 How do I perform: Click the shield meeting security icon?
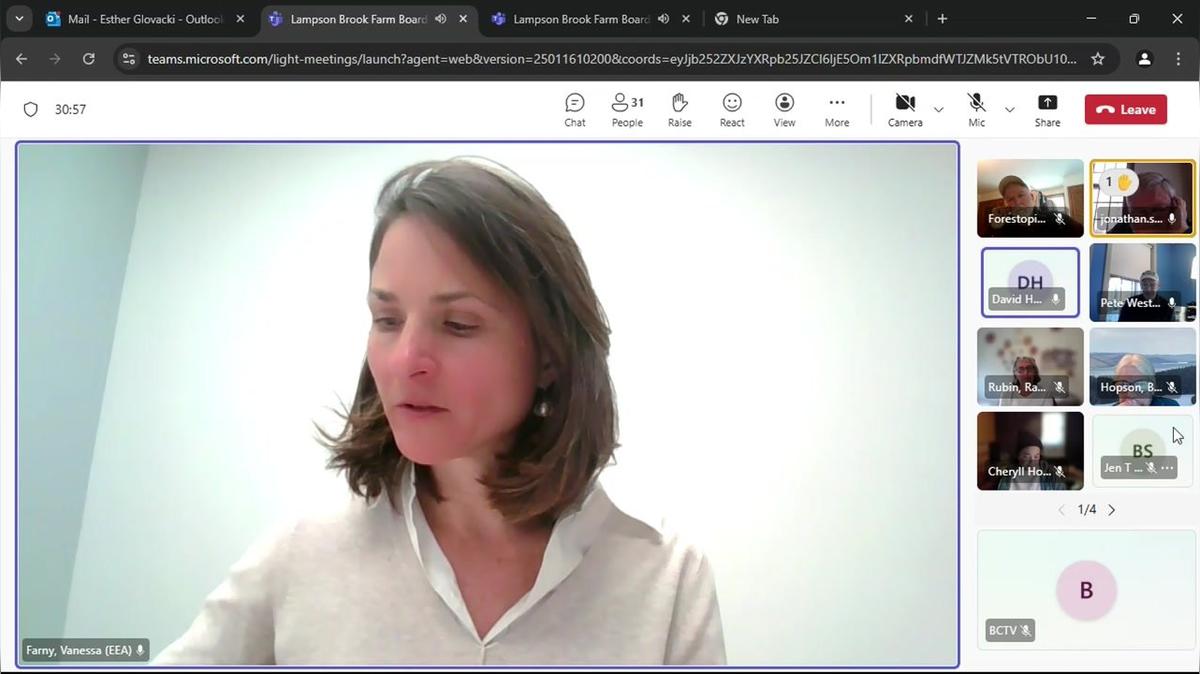(x=31, y=110)
